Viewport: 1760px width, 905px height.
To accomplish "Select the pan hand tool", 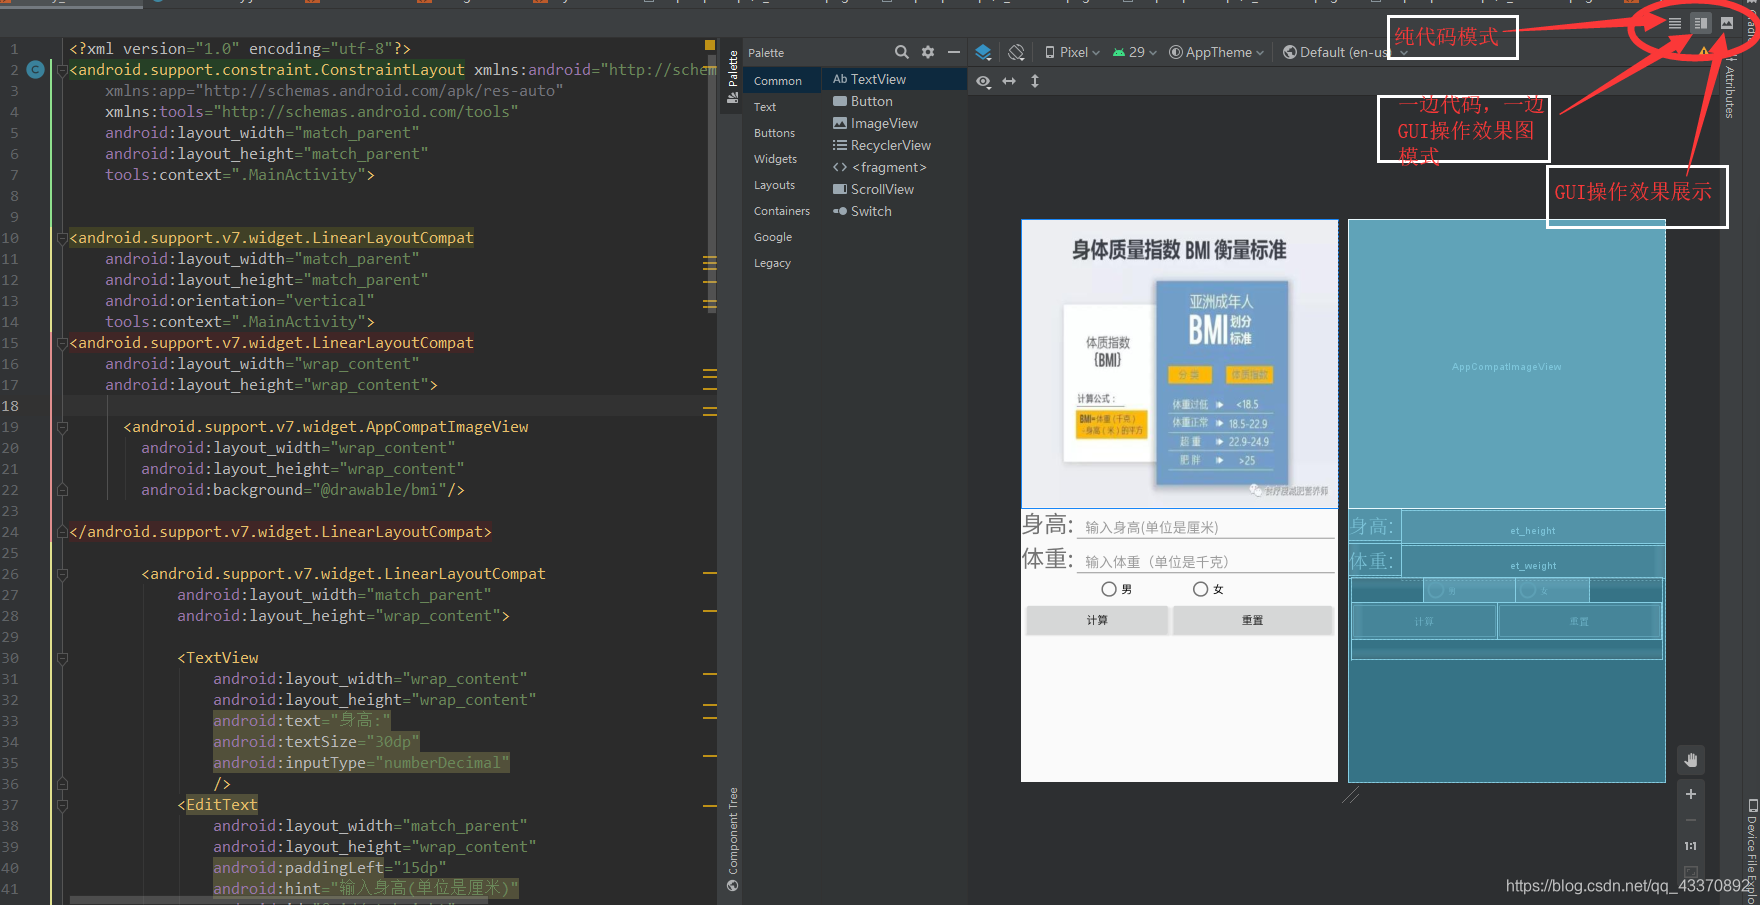I will tap(1691, 760).
